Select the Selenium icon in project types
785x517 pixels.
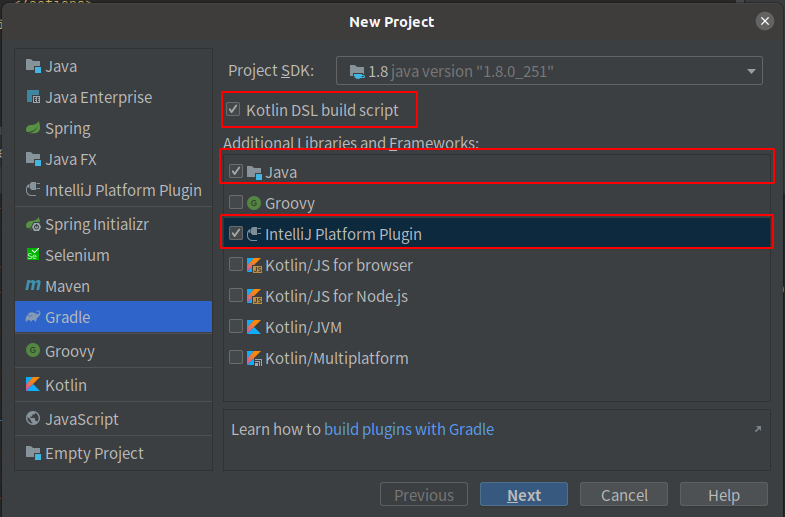click(x=33, y=255)
